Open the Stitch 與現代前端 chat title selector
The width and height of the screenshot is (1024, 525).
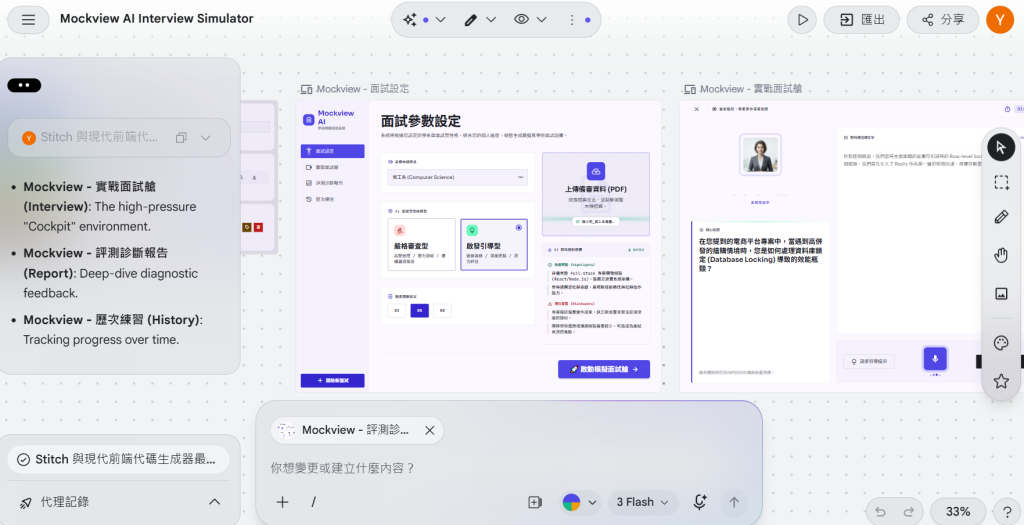click(119, 138)
